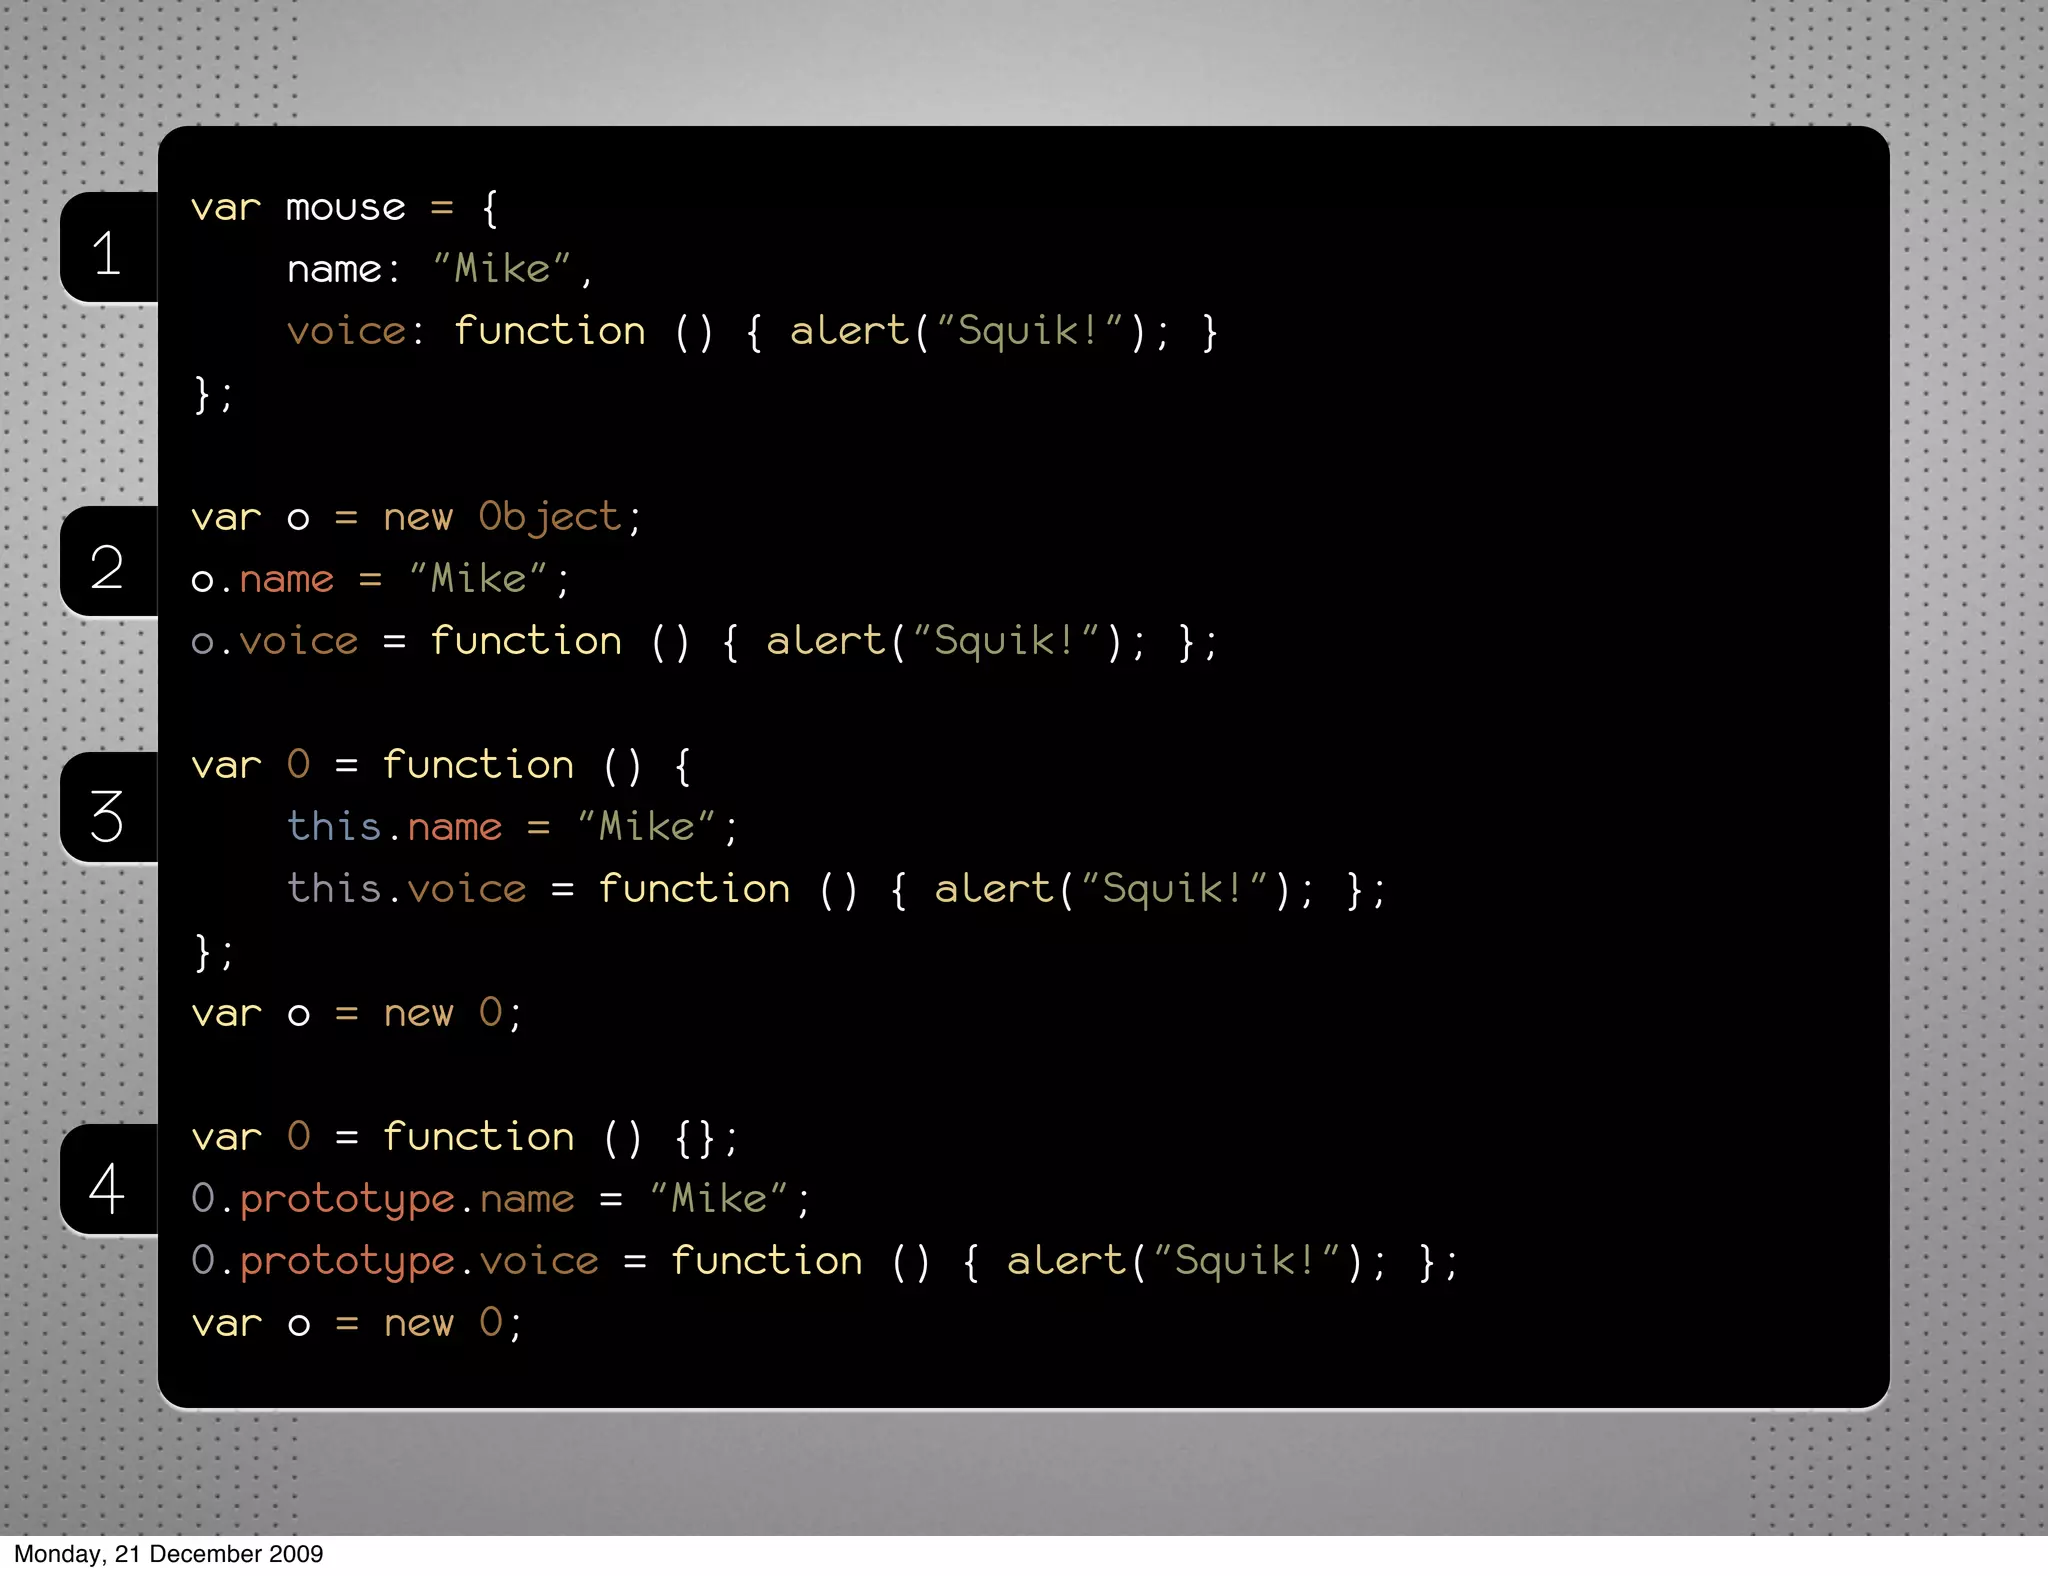Image resolution: width=2048 pixels, height=1576 pixels.
Task: Click the 'o.voice = function' line
Action: pos(405,641)
